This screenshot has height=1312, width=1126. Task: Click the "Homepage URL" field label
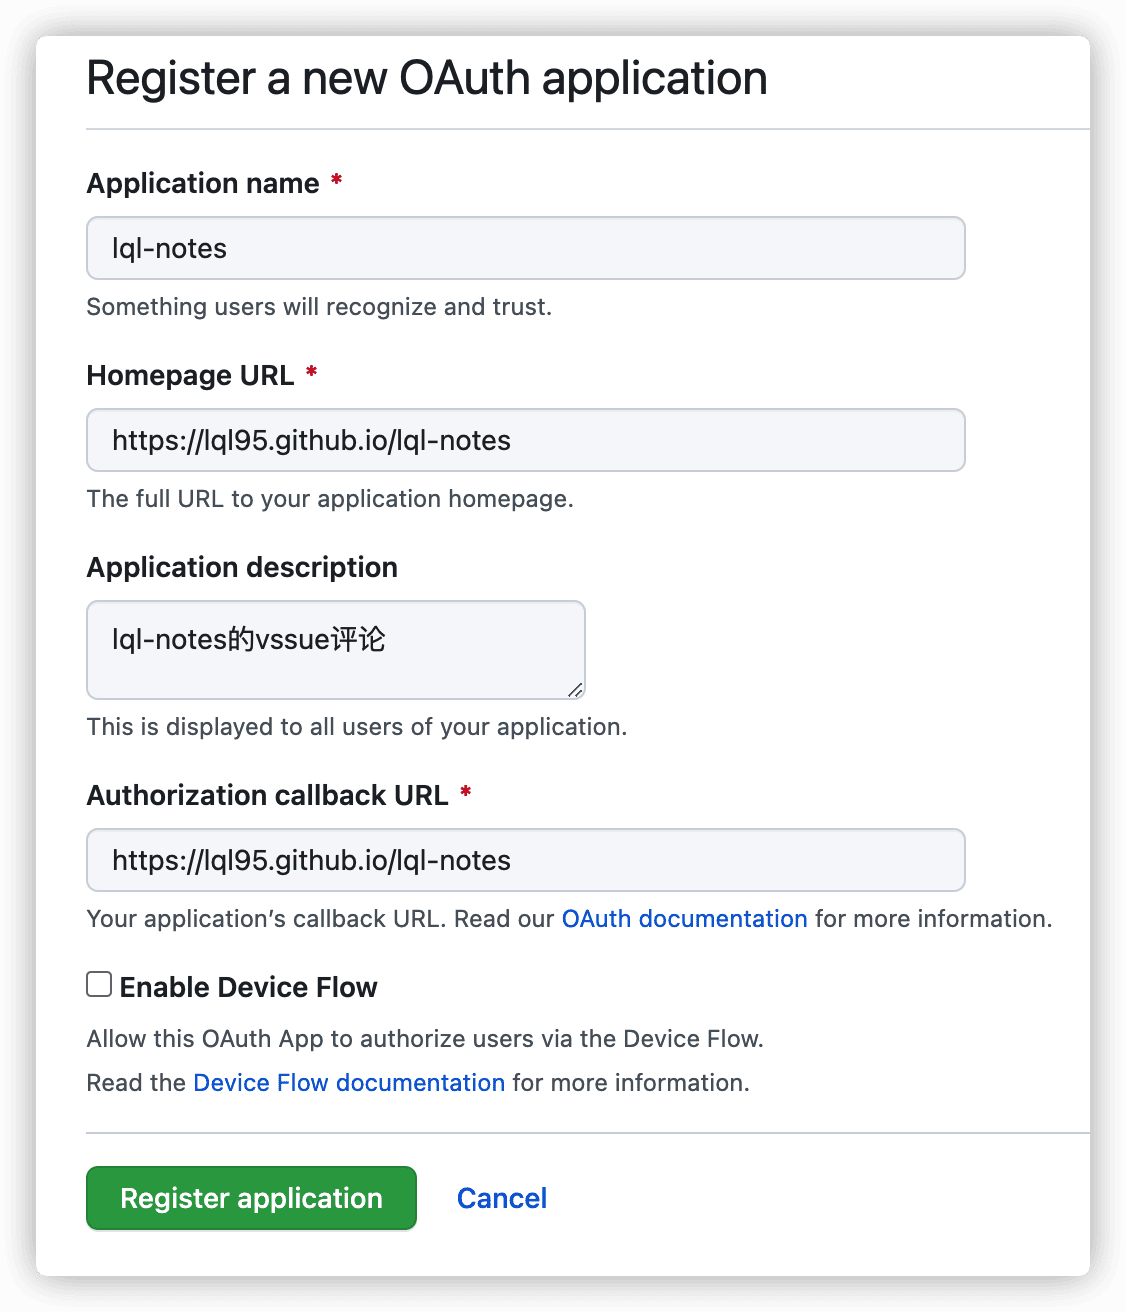tap(190, 376)
